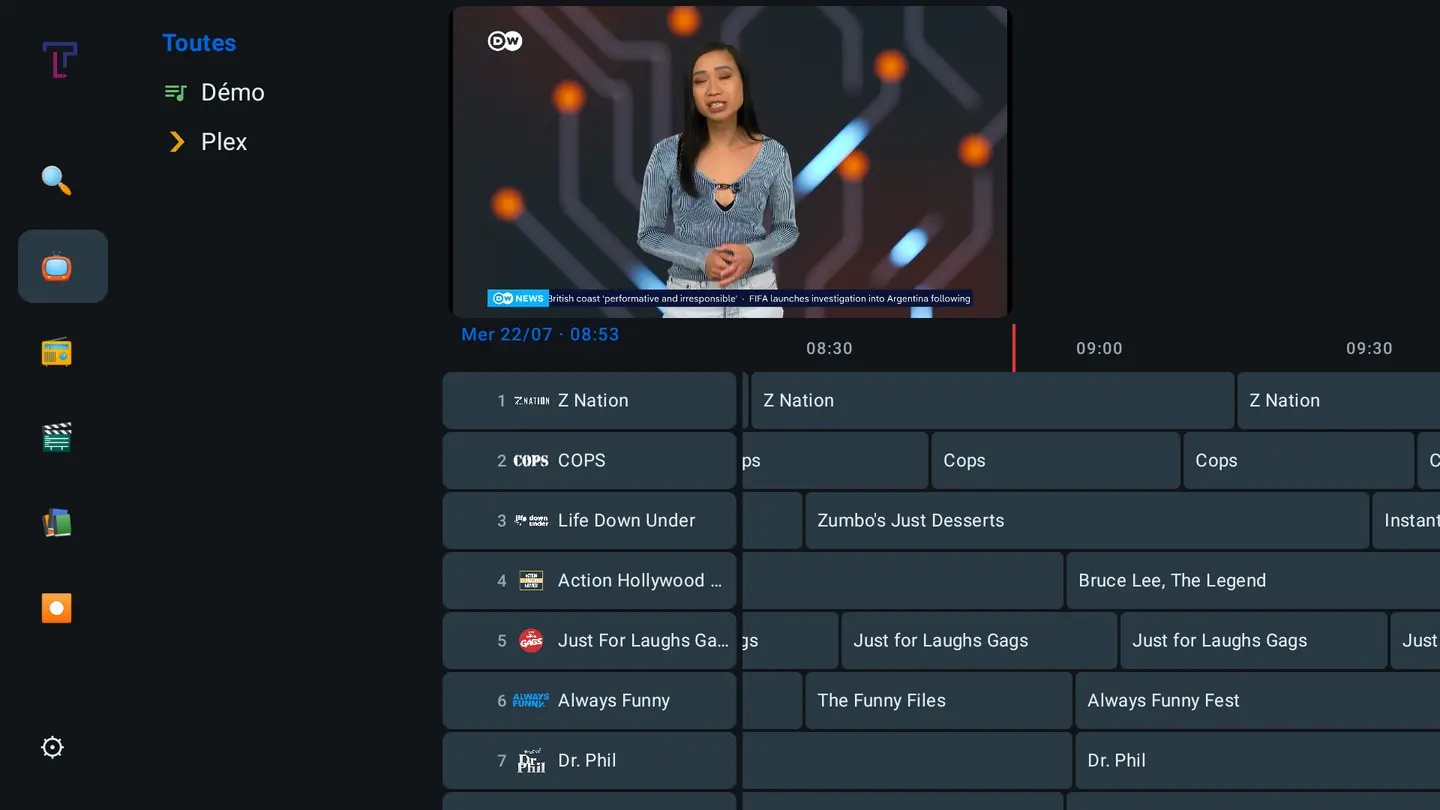Select channel 2 COPS
Viewport: 1440px width, 810px height.
click(590, 460)
